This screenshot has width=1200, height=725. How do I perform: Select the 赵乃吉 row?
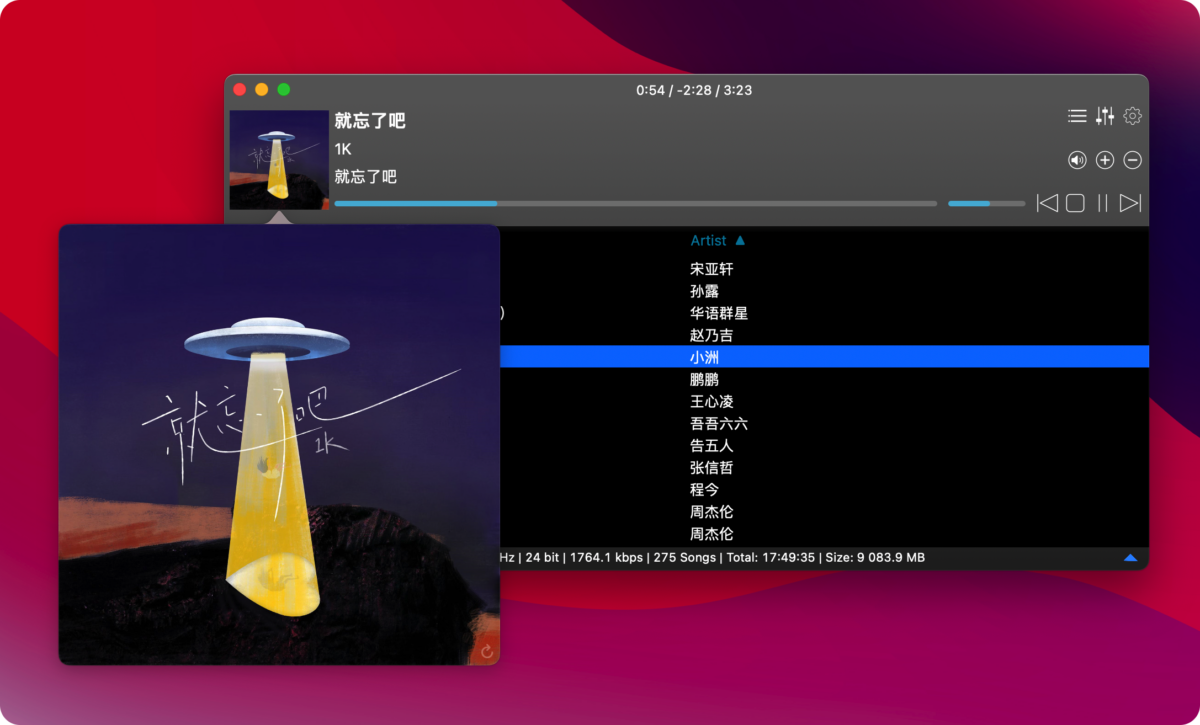coord(824,335)
